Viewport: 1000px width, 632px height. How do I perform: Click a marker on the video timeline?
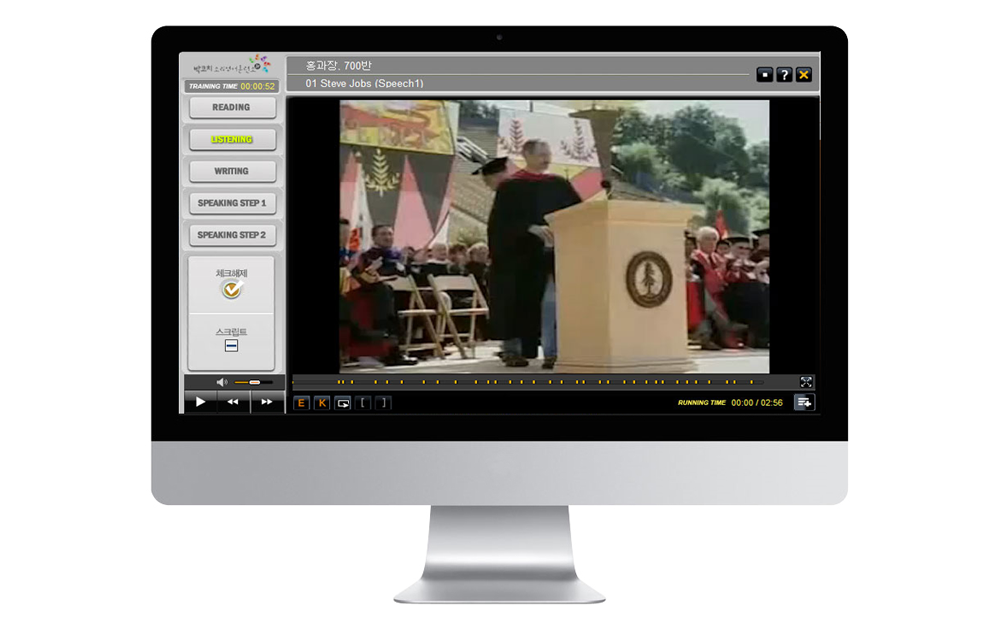pyautogui.click(x=422, y=382)
